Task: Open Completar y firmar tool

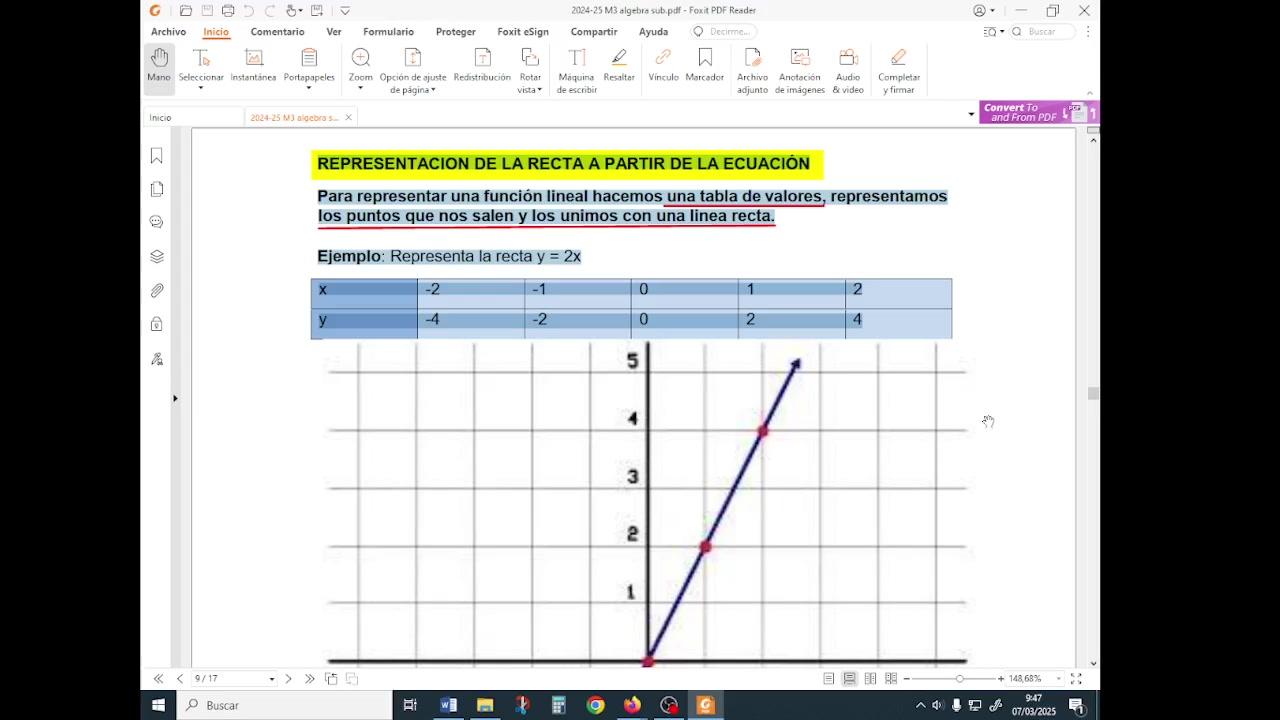Action: pos(899,70)
